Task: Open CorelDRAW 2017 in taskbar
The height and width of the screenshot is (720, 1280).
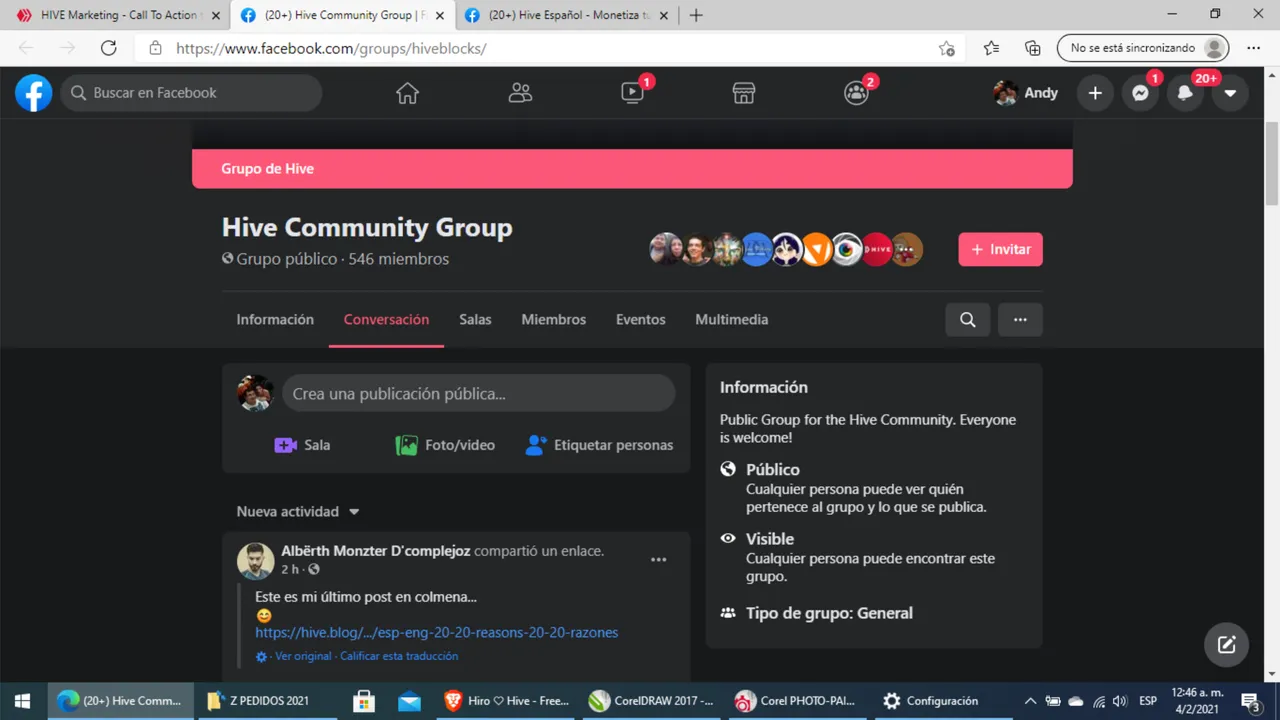Action: [x=652, y=701]
